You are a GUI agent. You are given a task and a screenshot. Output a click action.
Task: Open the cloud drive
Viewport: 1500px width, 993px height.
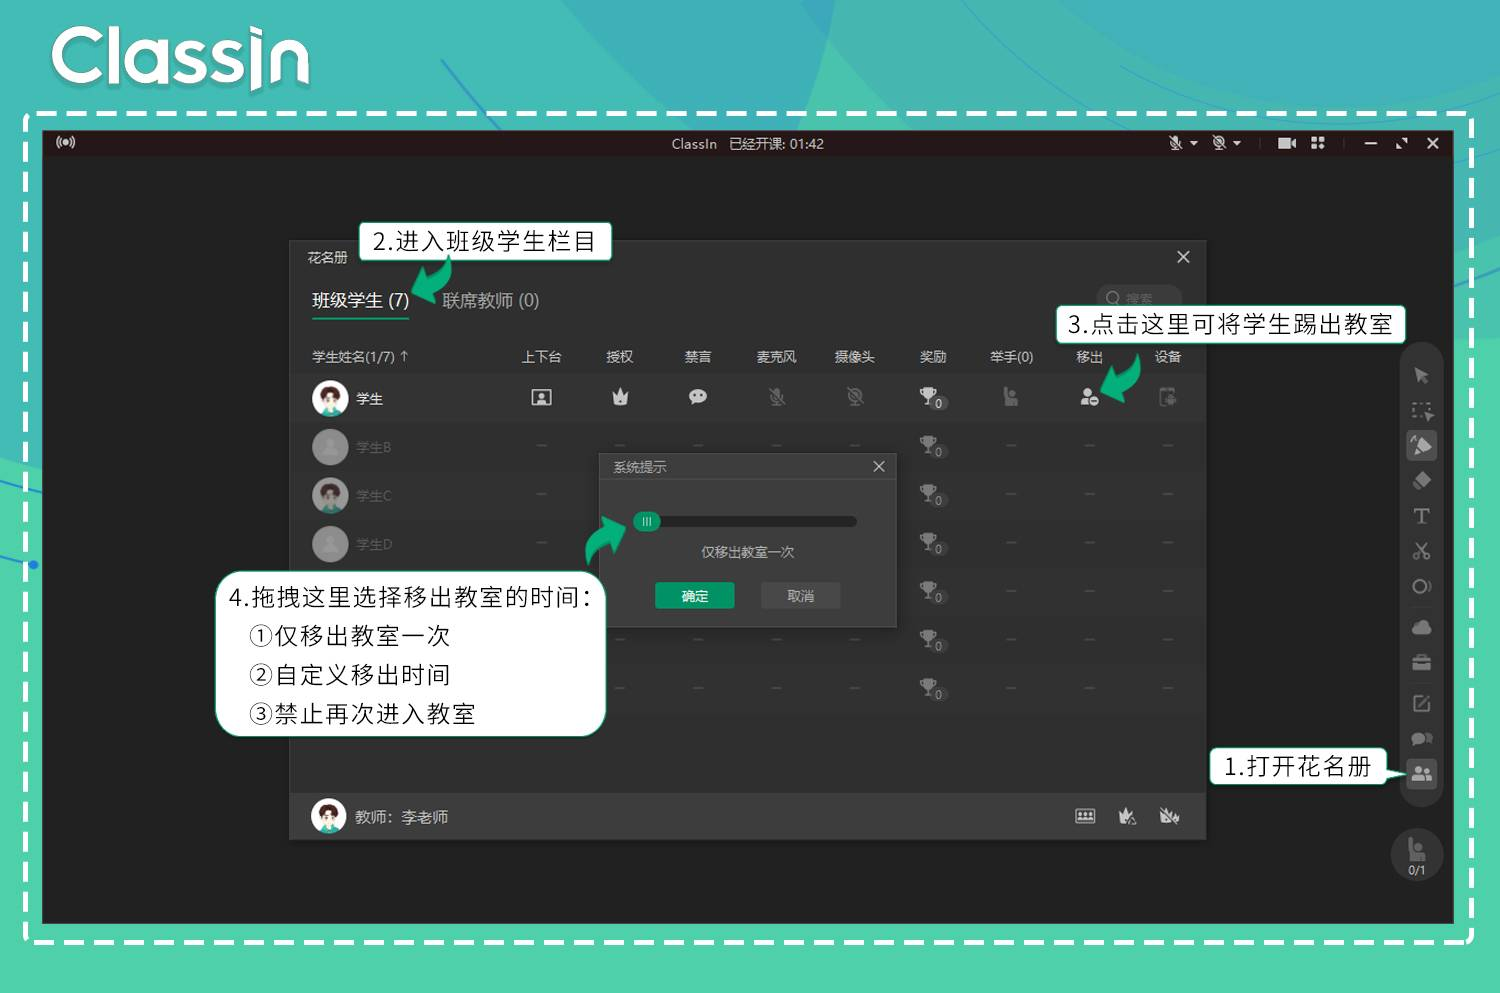tap(1421, 628)
